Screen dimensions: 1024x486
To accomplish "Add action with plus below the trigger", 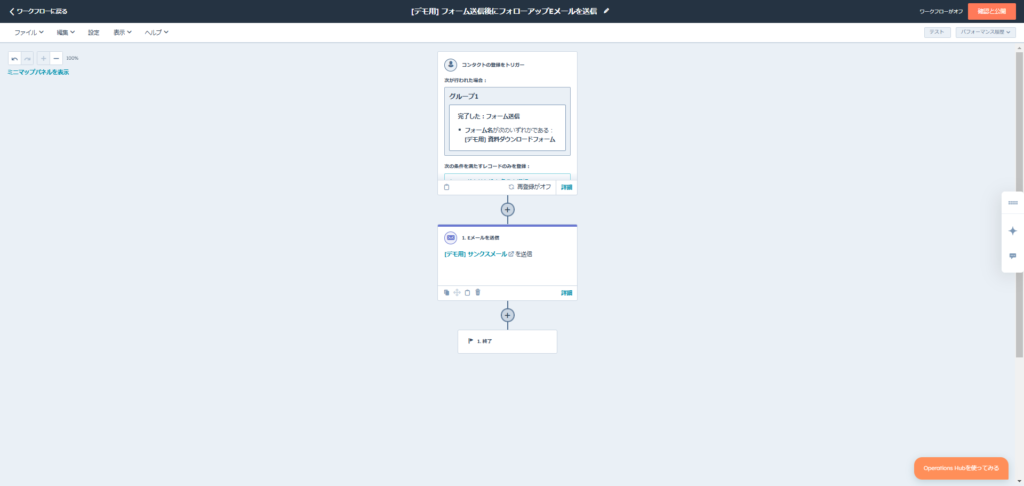I will click(507, 209).
